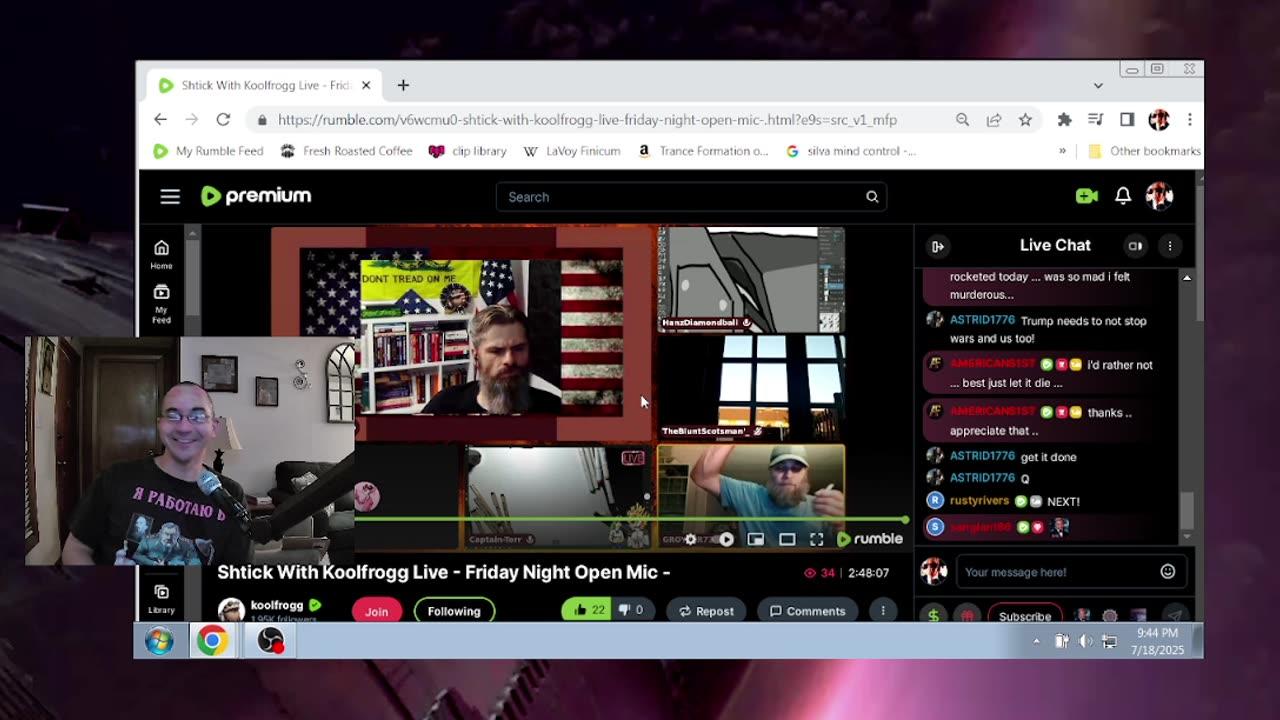Open the Chrome extensions puzzle icon
Viewport: 1280px width, 720px height.
coord(1064,119)
